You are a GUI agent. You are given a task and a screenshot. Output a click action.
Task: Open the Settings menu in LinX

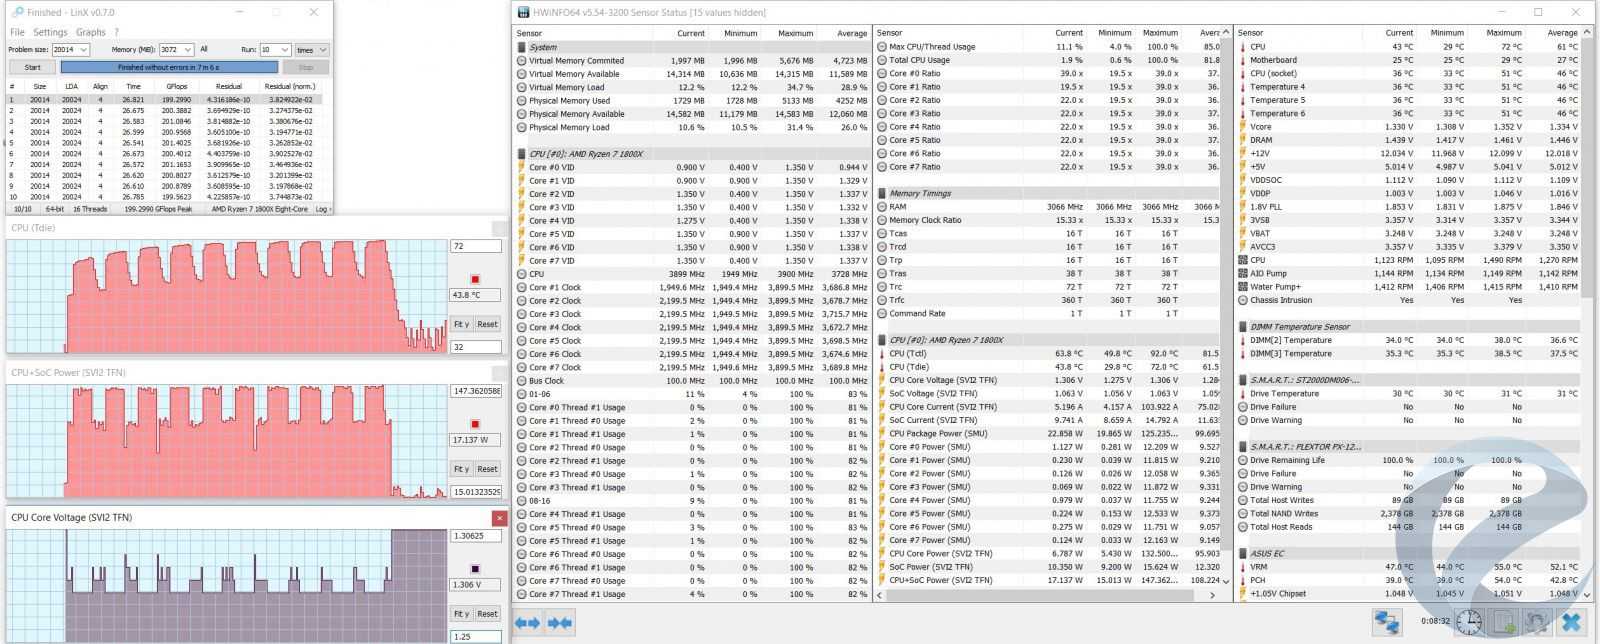(50, 32)
